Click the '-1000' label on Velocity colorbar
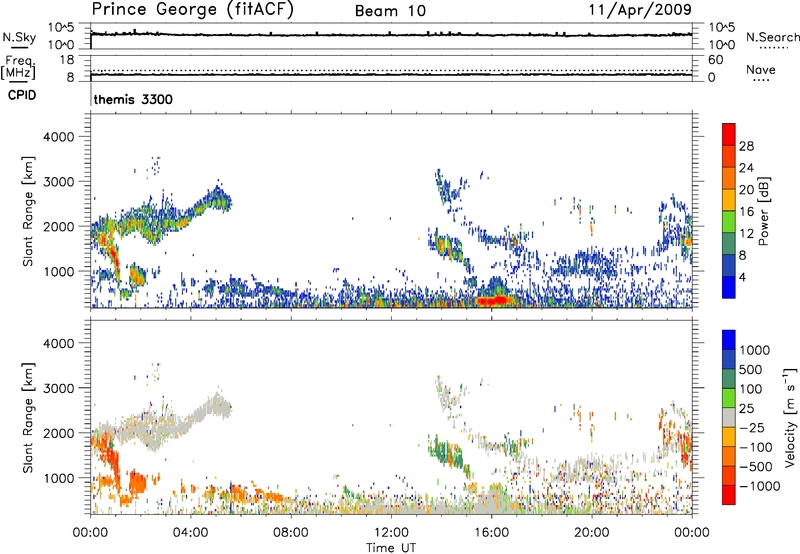This screenshot has width=800, height=554. [x=759, y=486]
